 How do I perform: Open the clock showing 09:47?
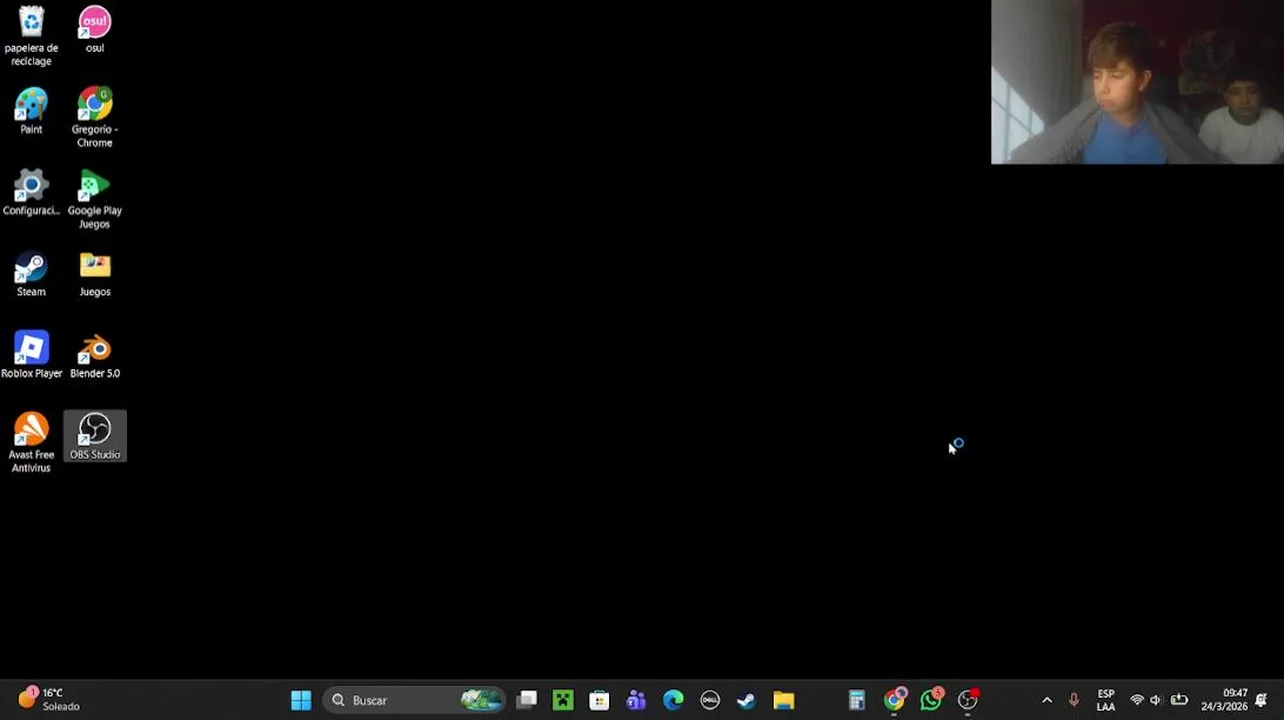(x=1224, y=700)
